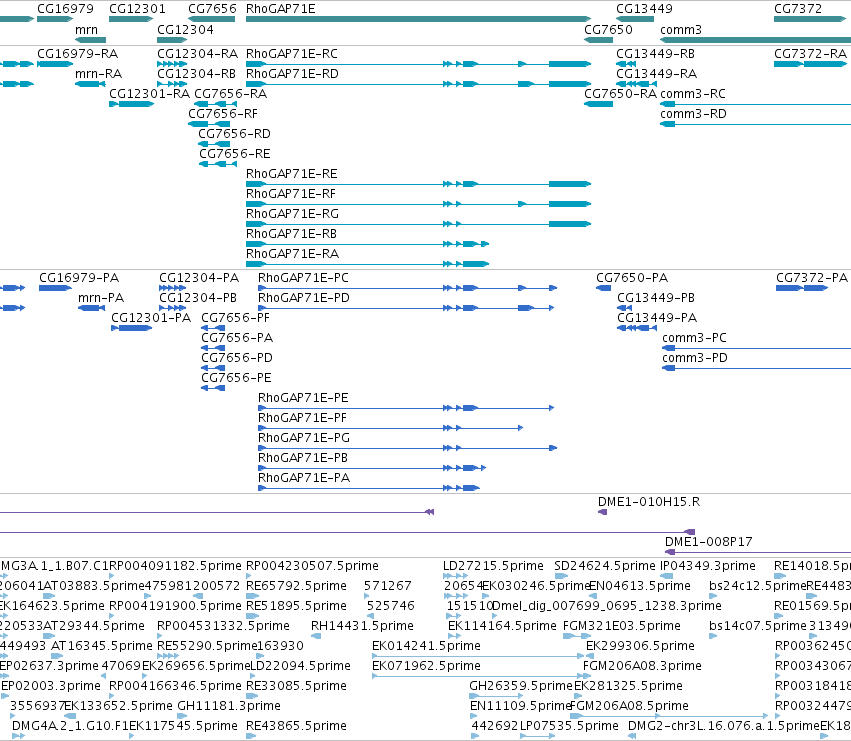
Task: Click the CG16979-PA protein label
Action: point(79,278)
